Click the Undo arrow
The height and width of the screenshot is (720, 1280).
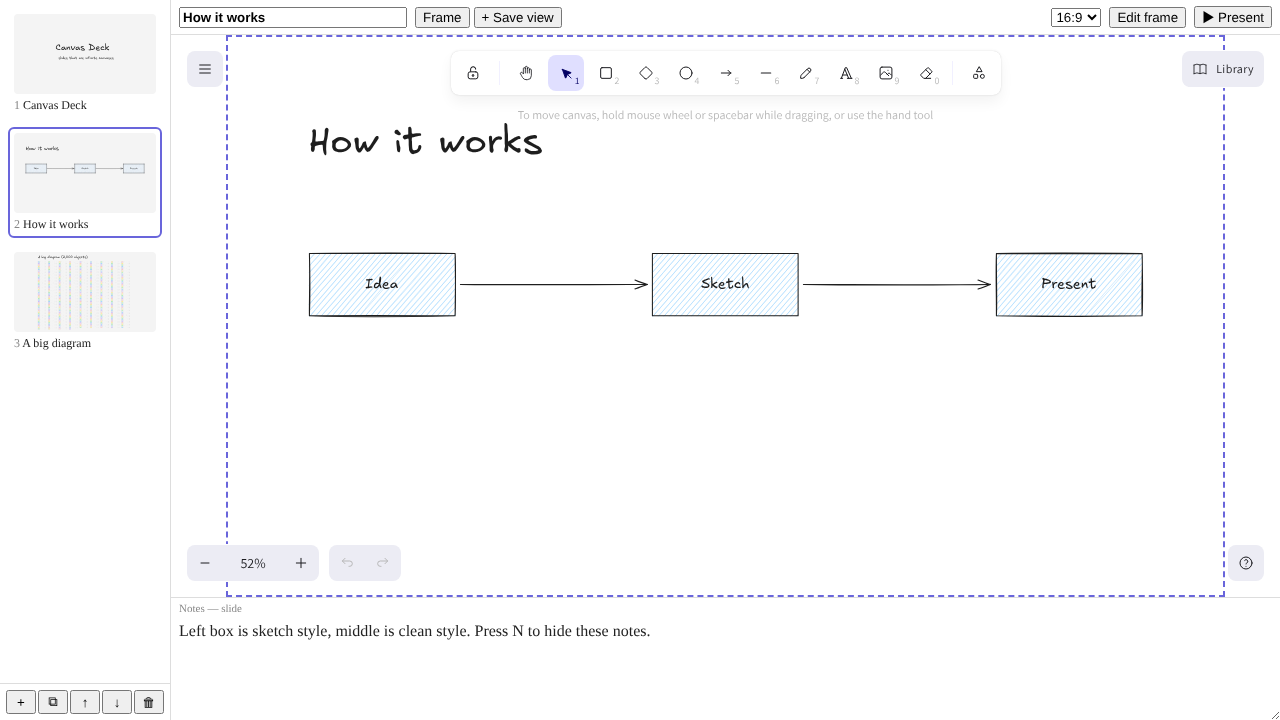tap(347, 563)
